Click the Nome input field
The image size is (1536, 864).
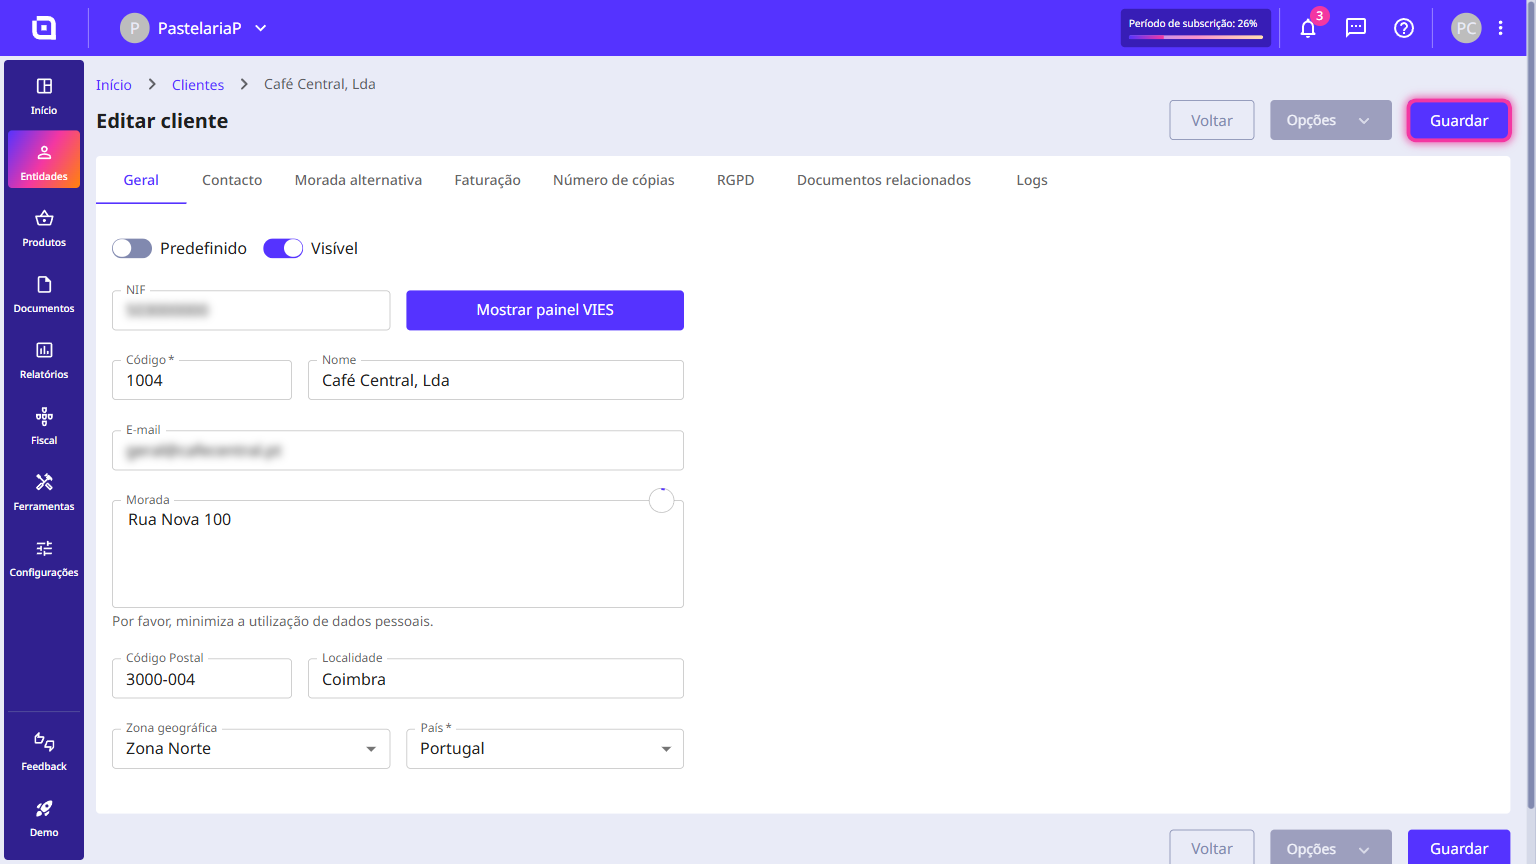(x=496, y=380)
